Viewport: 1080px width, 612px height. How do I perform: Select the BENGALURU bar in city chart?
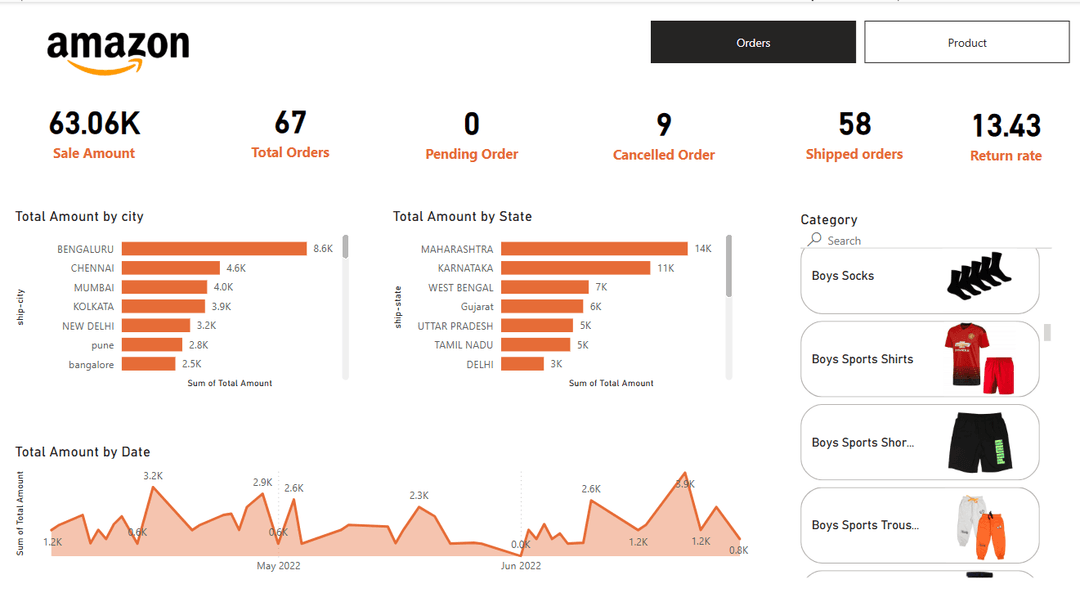pos(240,248)
